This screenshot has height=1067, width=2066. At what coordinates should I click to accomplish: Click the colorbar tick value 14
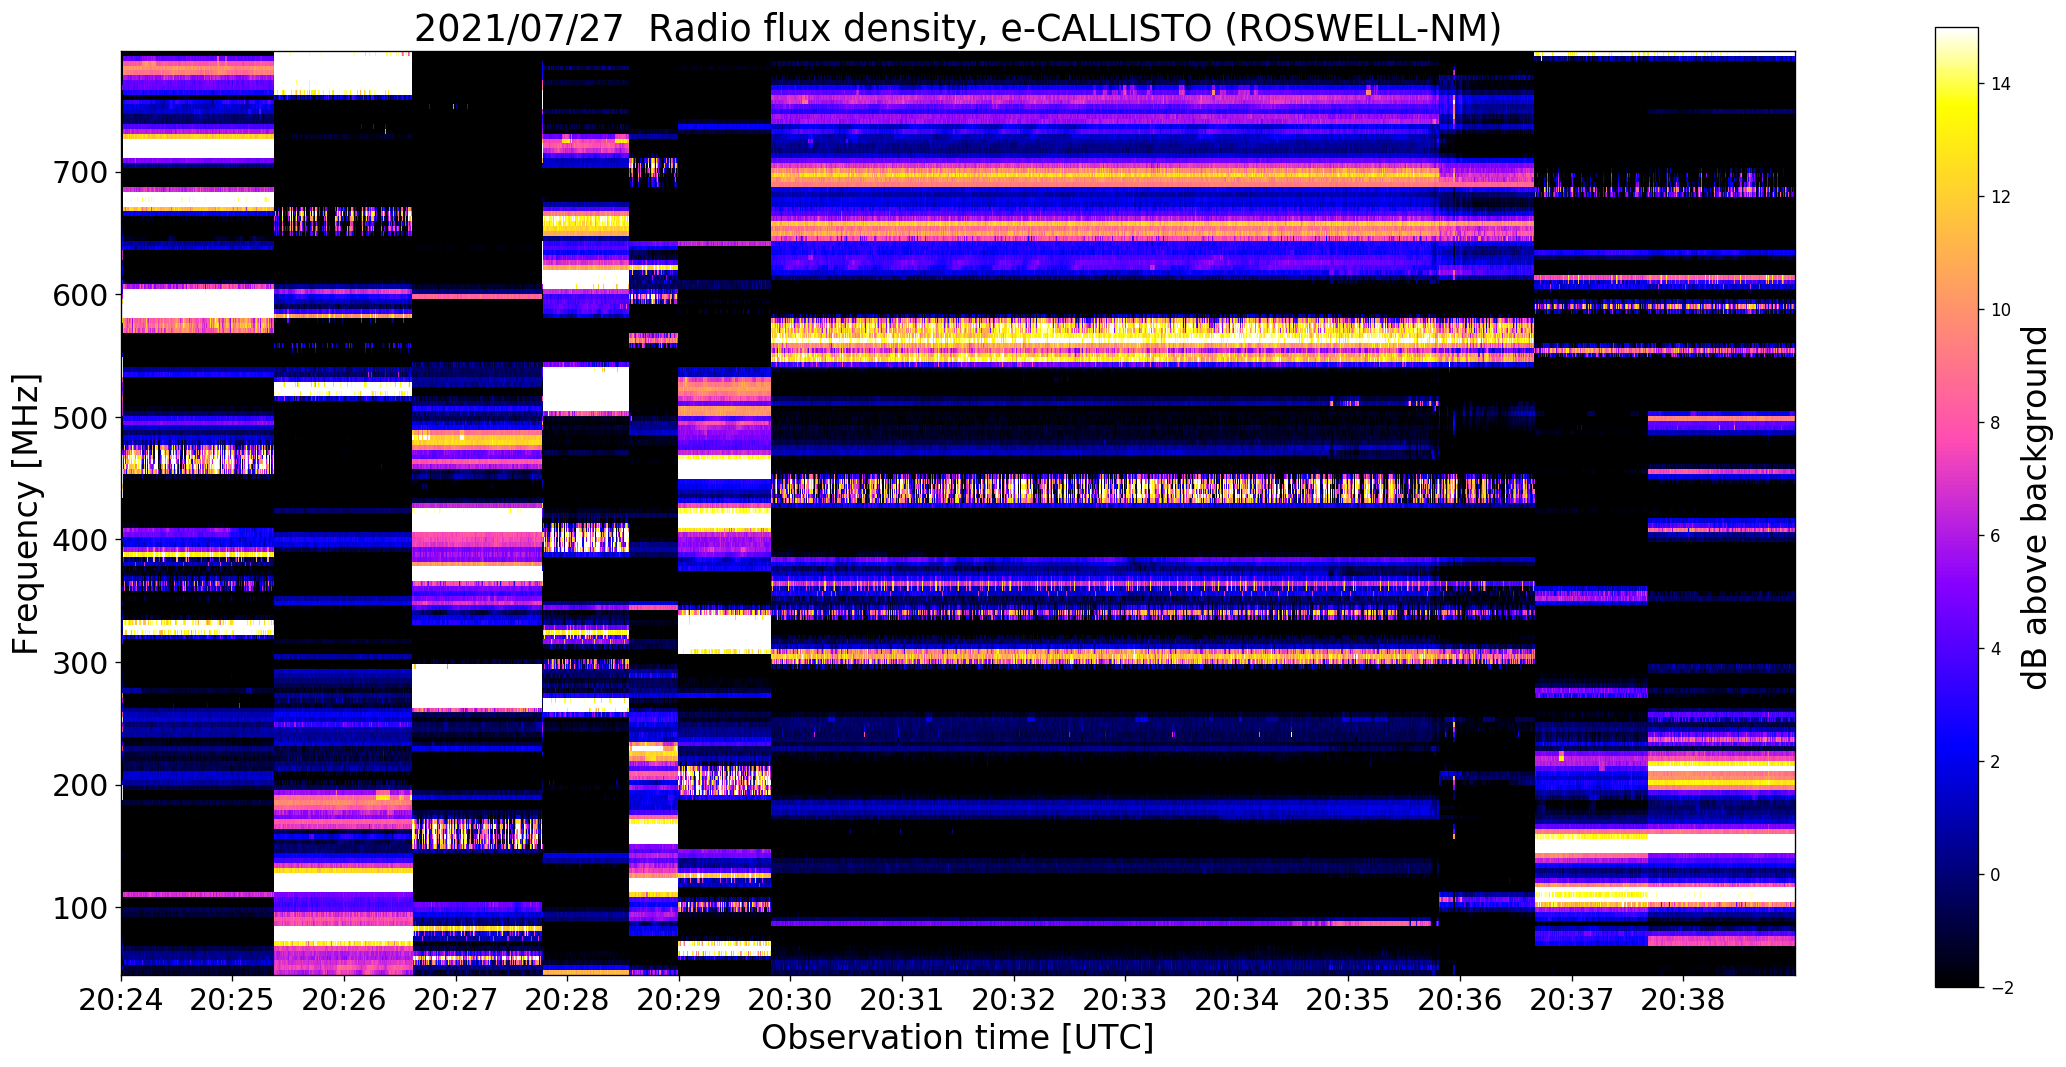tap(2001, 84)
